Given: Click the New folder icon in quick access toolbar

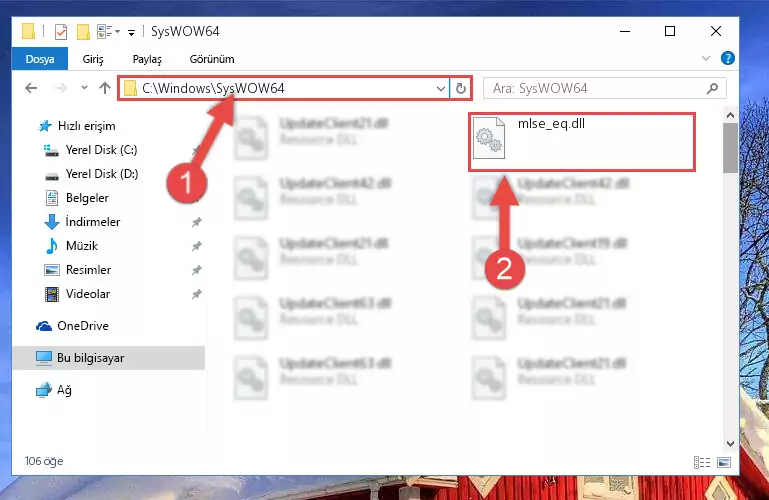Looking at the screenshot, I should point(83,32).
